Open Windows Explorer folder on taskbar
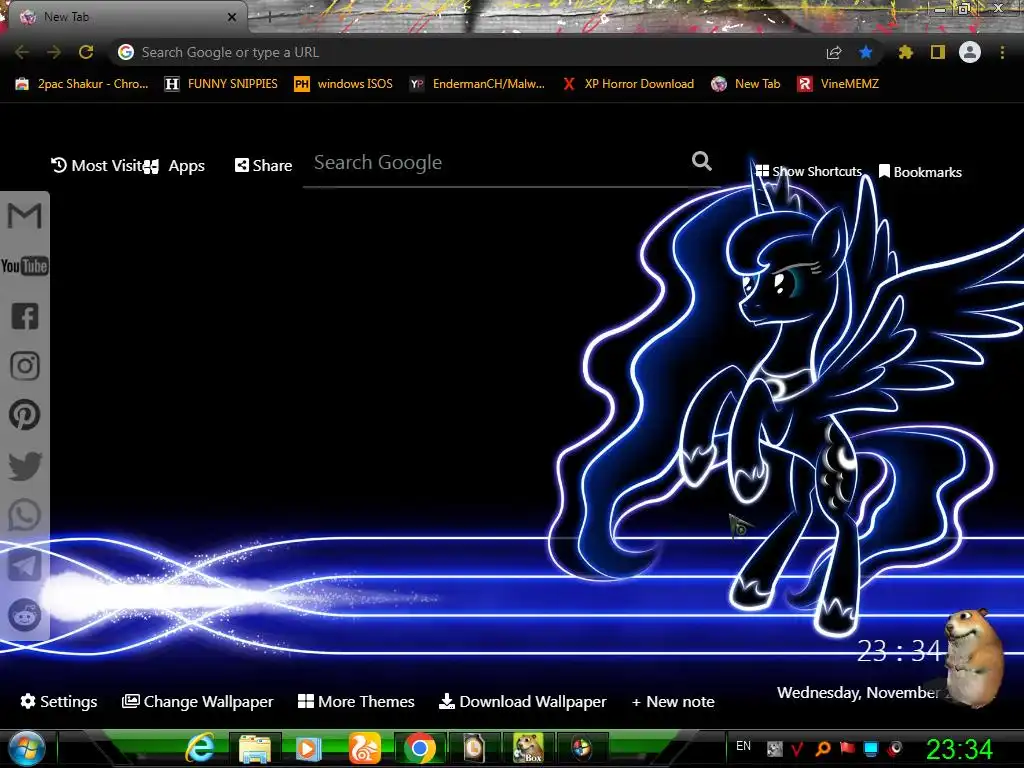Viewport: 1024px width, 768px height. (x=255, y=749)
